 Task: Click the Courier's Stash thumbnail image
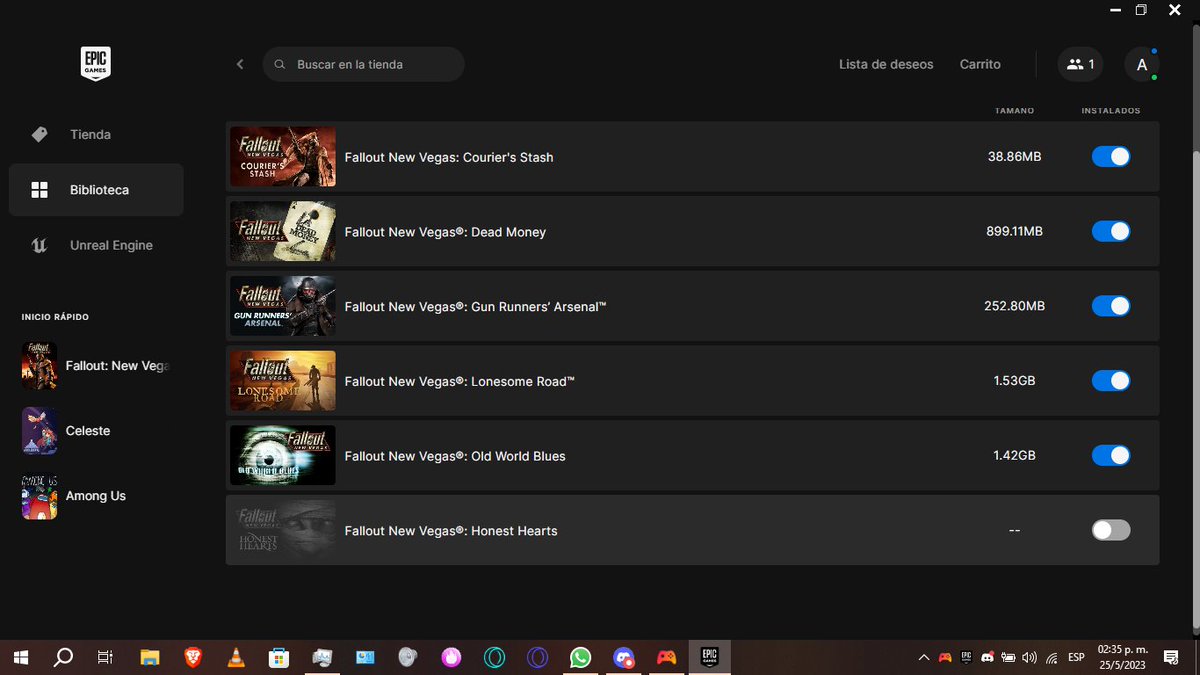(283, 157)
